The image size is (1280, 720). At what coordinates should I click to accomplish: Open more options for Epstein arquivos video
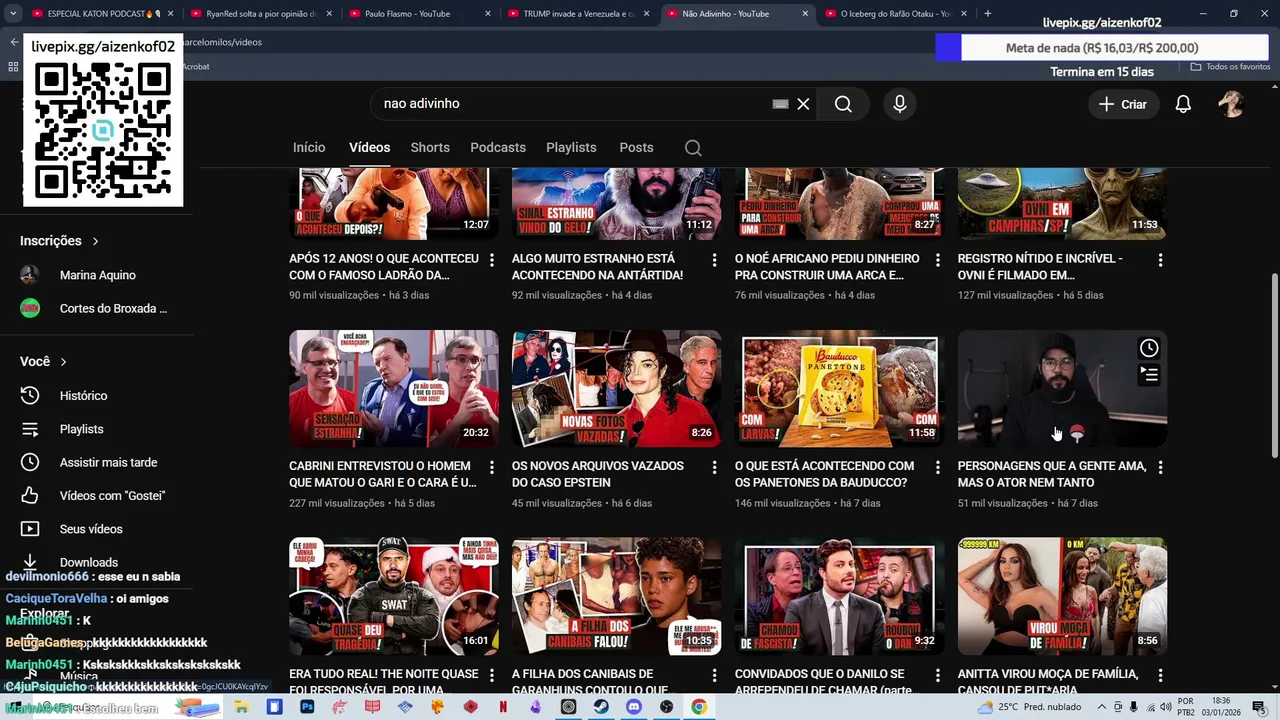pos(715,467)
